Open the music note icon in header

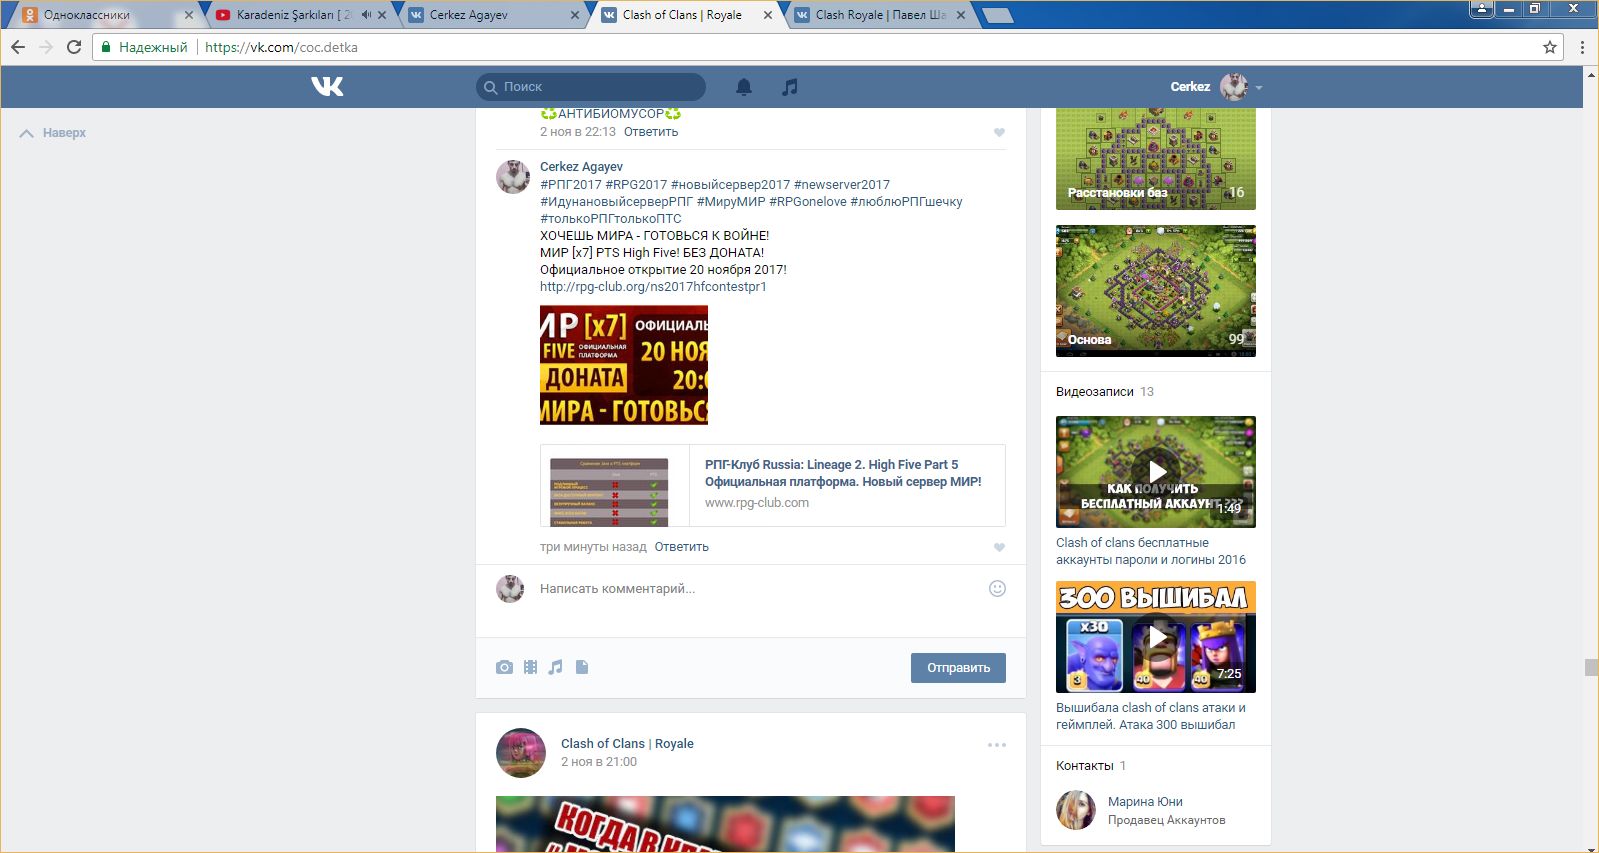click(790, 87)
